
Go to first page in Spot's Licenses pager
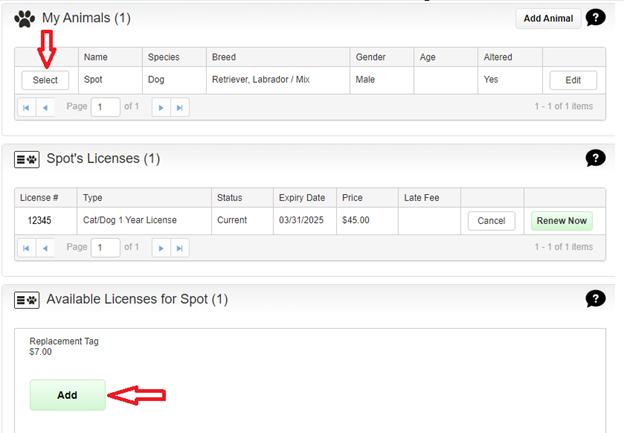point(27,247)
